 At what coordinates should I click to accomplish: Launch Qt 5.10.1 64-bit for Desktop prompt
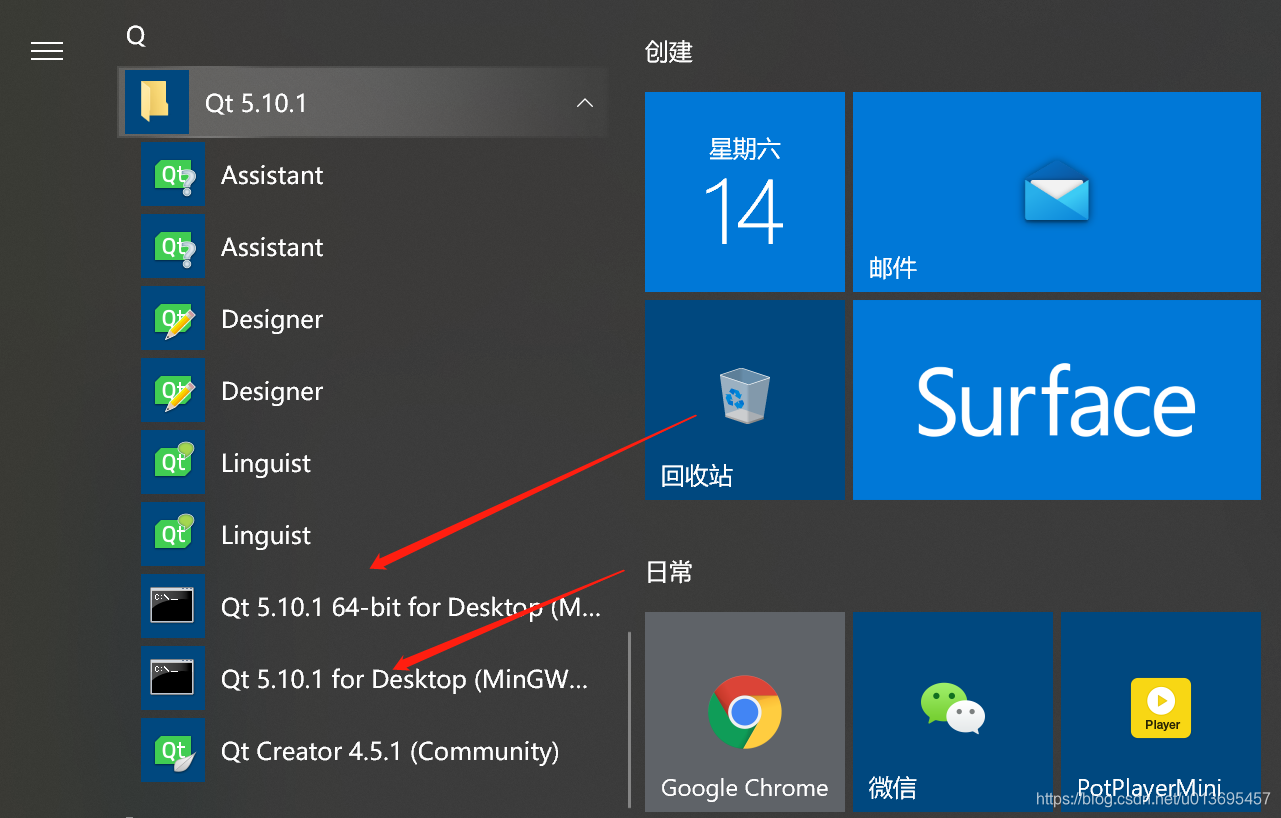coord(364,607)
